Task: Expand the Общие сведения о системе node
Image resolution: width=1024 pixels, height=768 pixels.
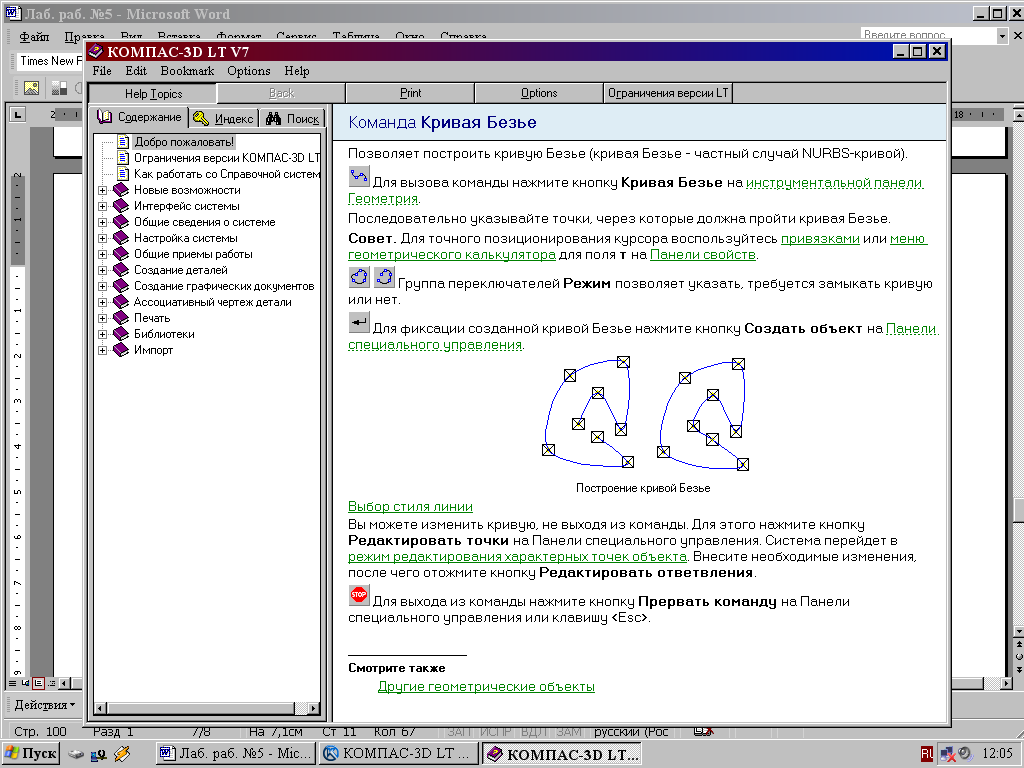Action: click(x=103, y=222)
